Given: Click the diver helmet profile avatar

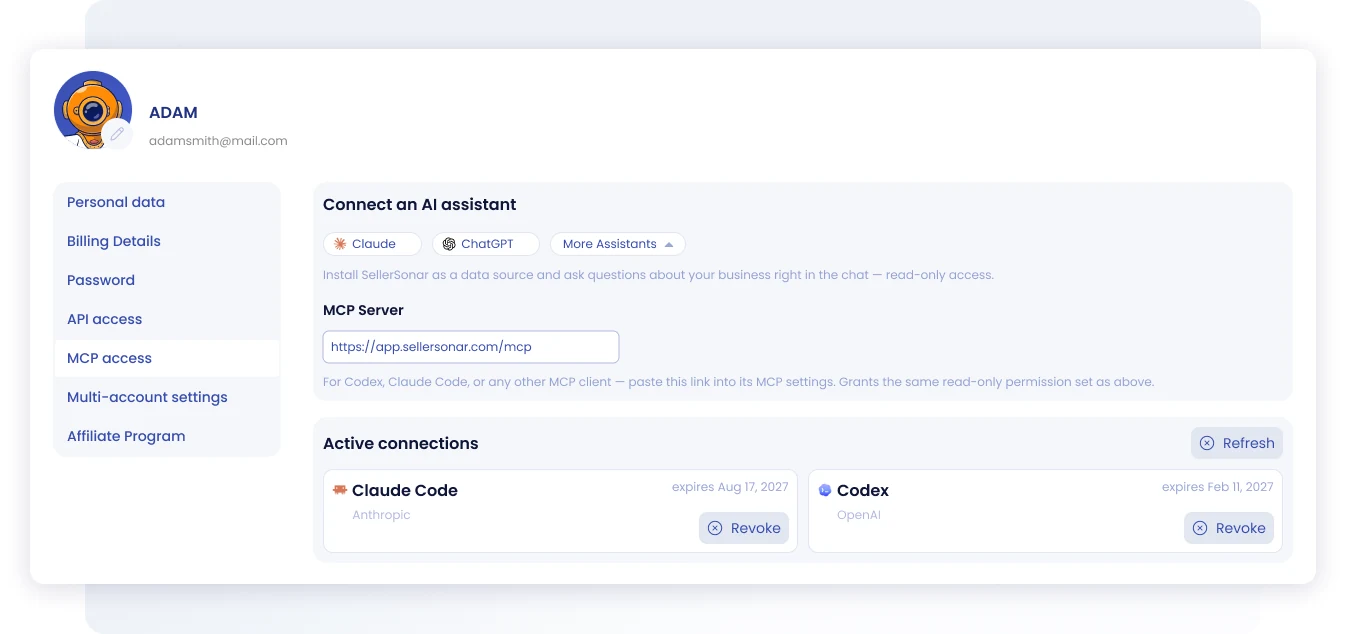Looking at the screenshot, I should [92, 109].
